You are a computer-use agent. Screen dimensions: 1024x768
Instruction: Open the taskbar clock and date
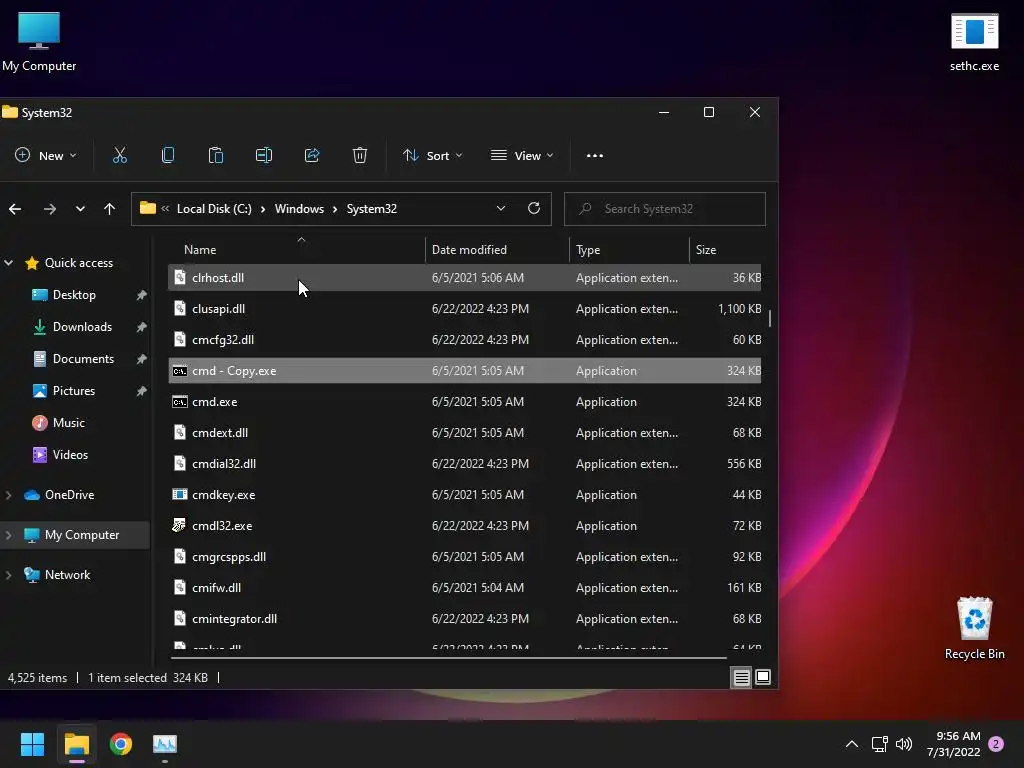tap(953, 744)
